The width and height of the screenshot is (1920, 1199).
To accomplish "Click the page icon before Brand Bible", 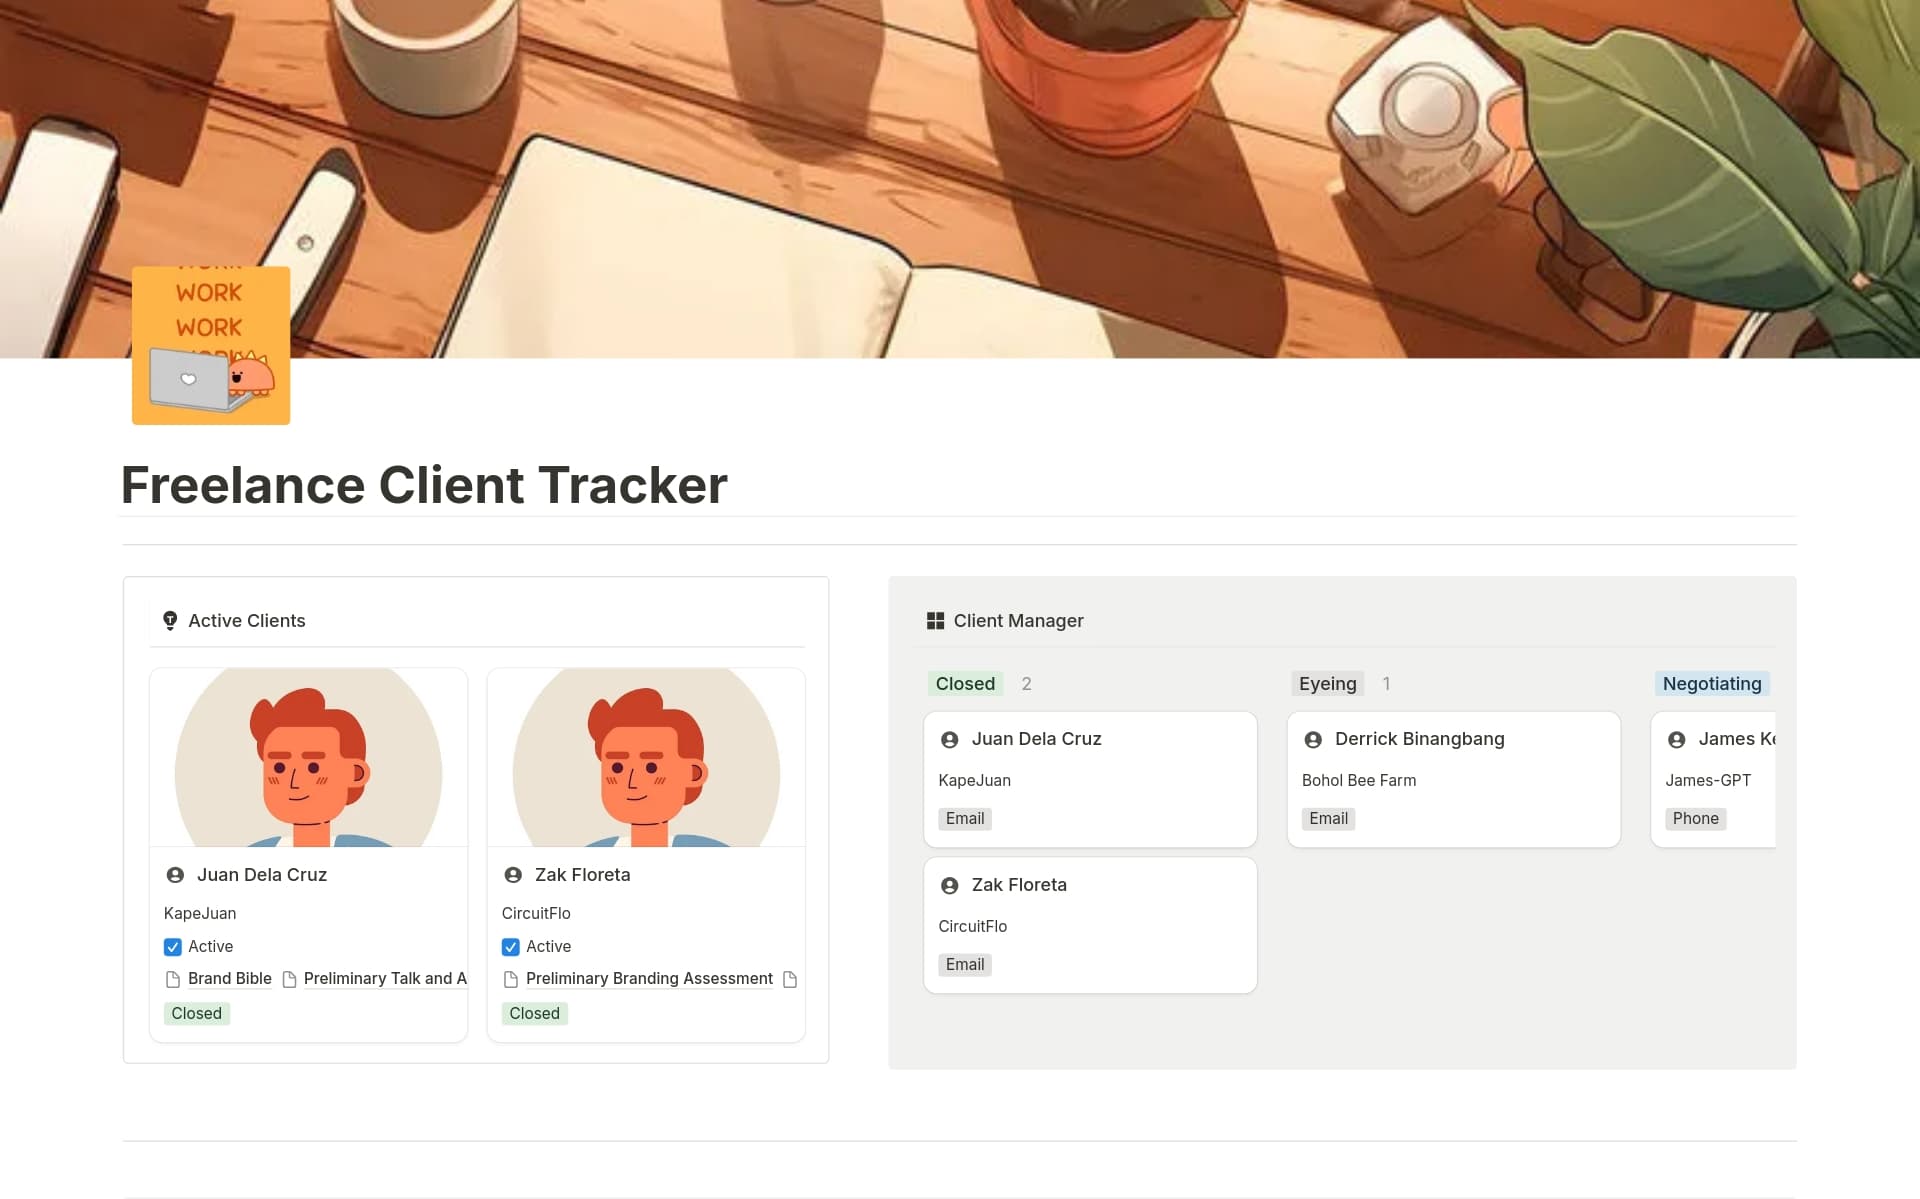I will pyautogui.click(x=173, y=979).
